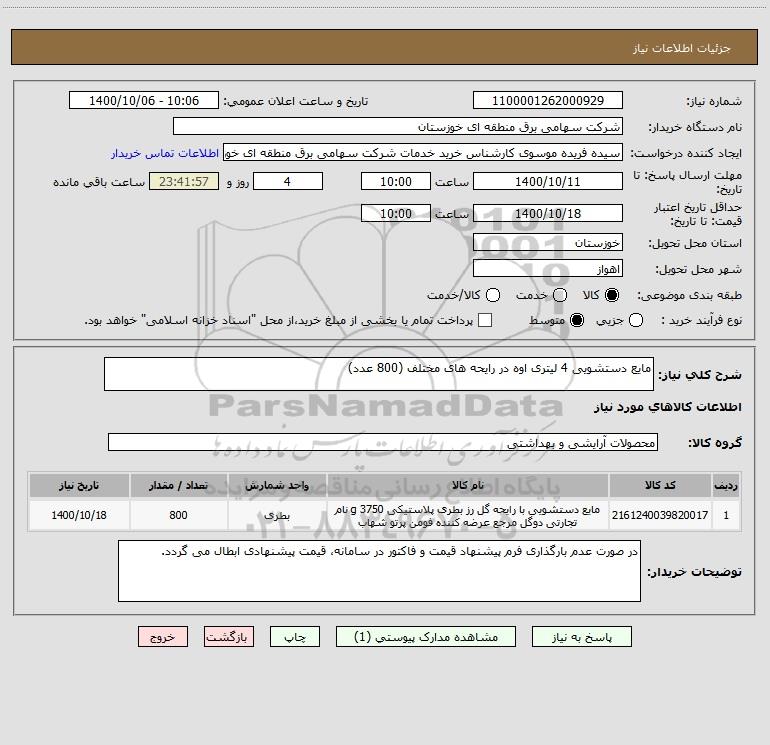Click the price validity date 1400/10/18 field

click(x=548, y=213)
